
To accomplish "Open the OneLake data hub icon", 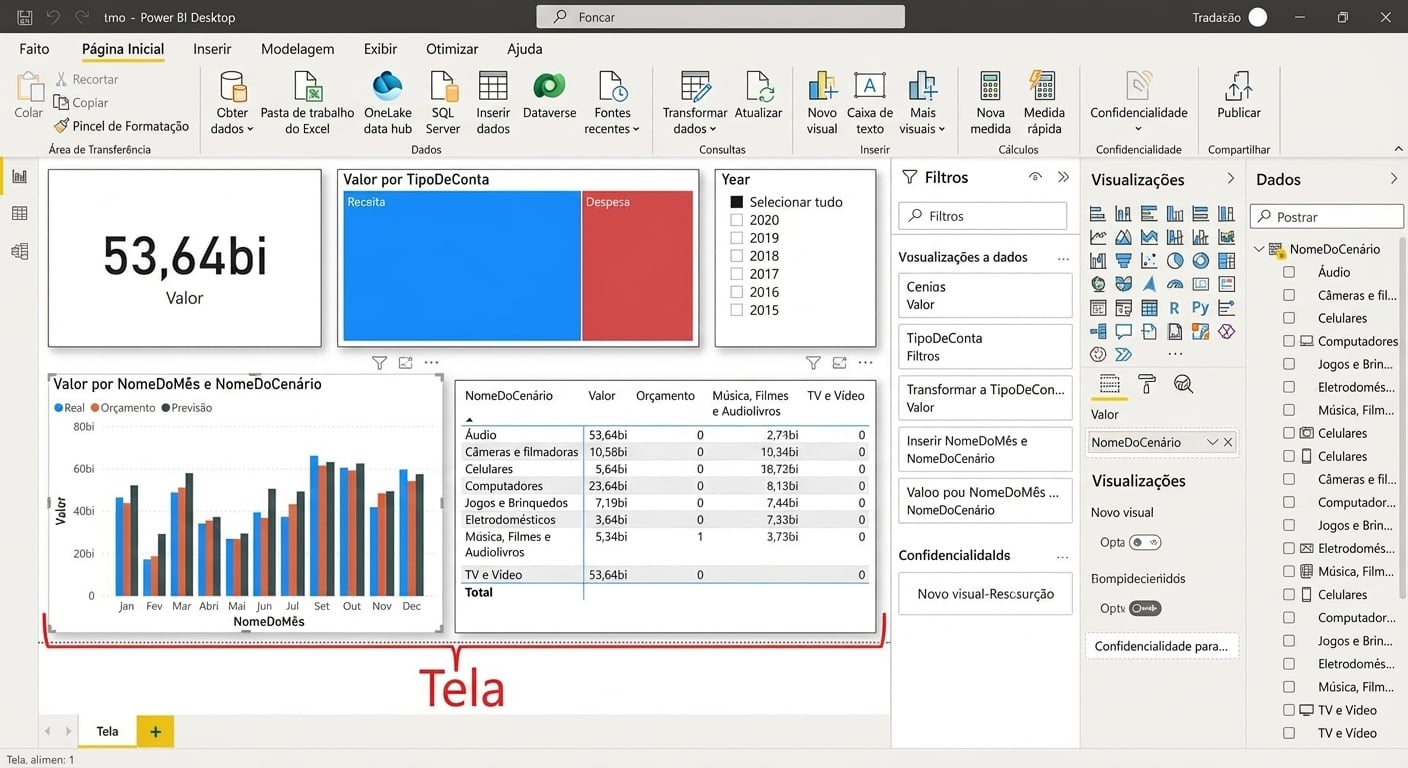I will [x=387, y=87].
